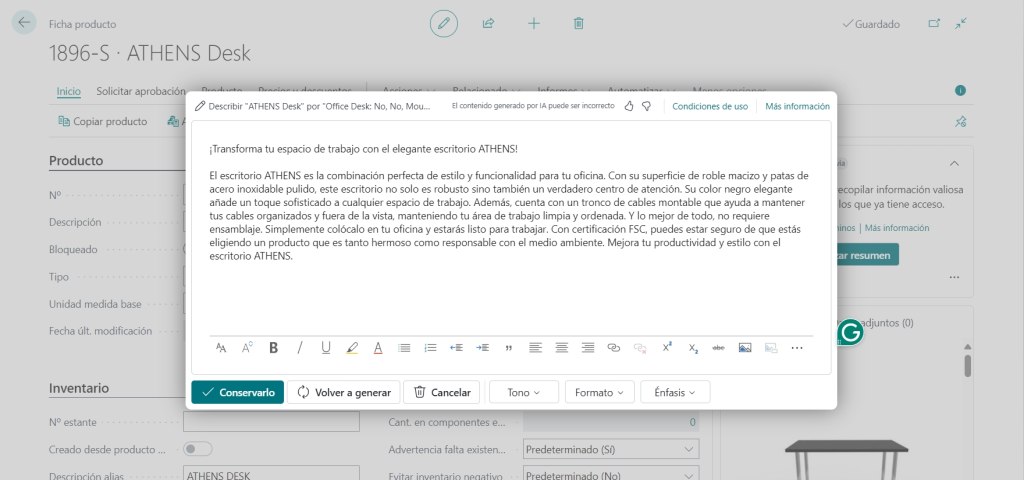Viewport: 1024px width, 480px height.
Task: Apply block quote formatting
Action: (x=509, y=348)
